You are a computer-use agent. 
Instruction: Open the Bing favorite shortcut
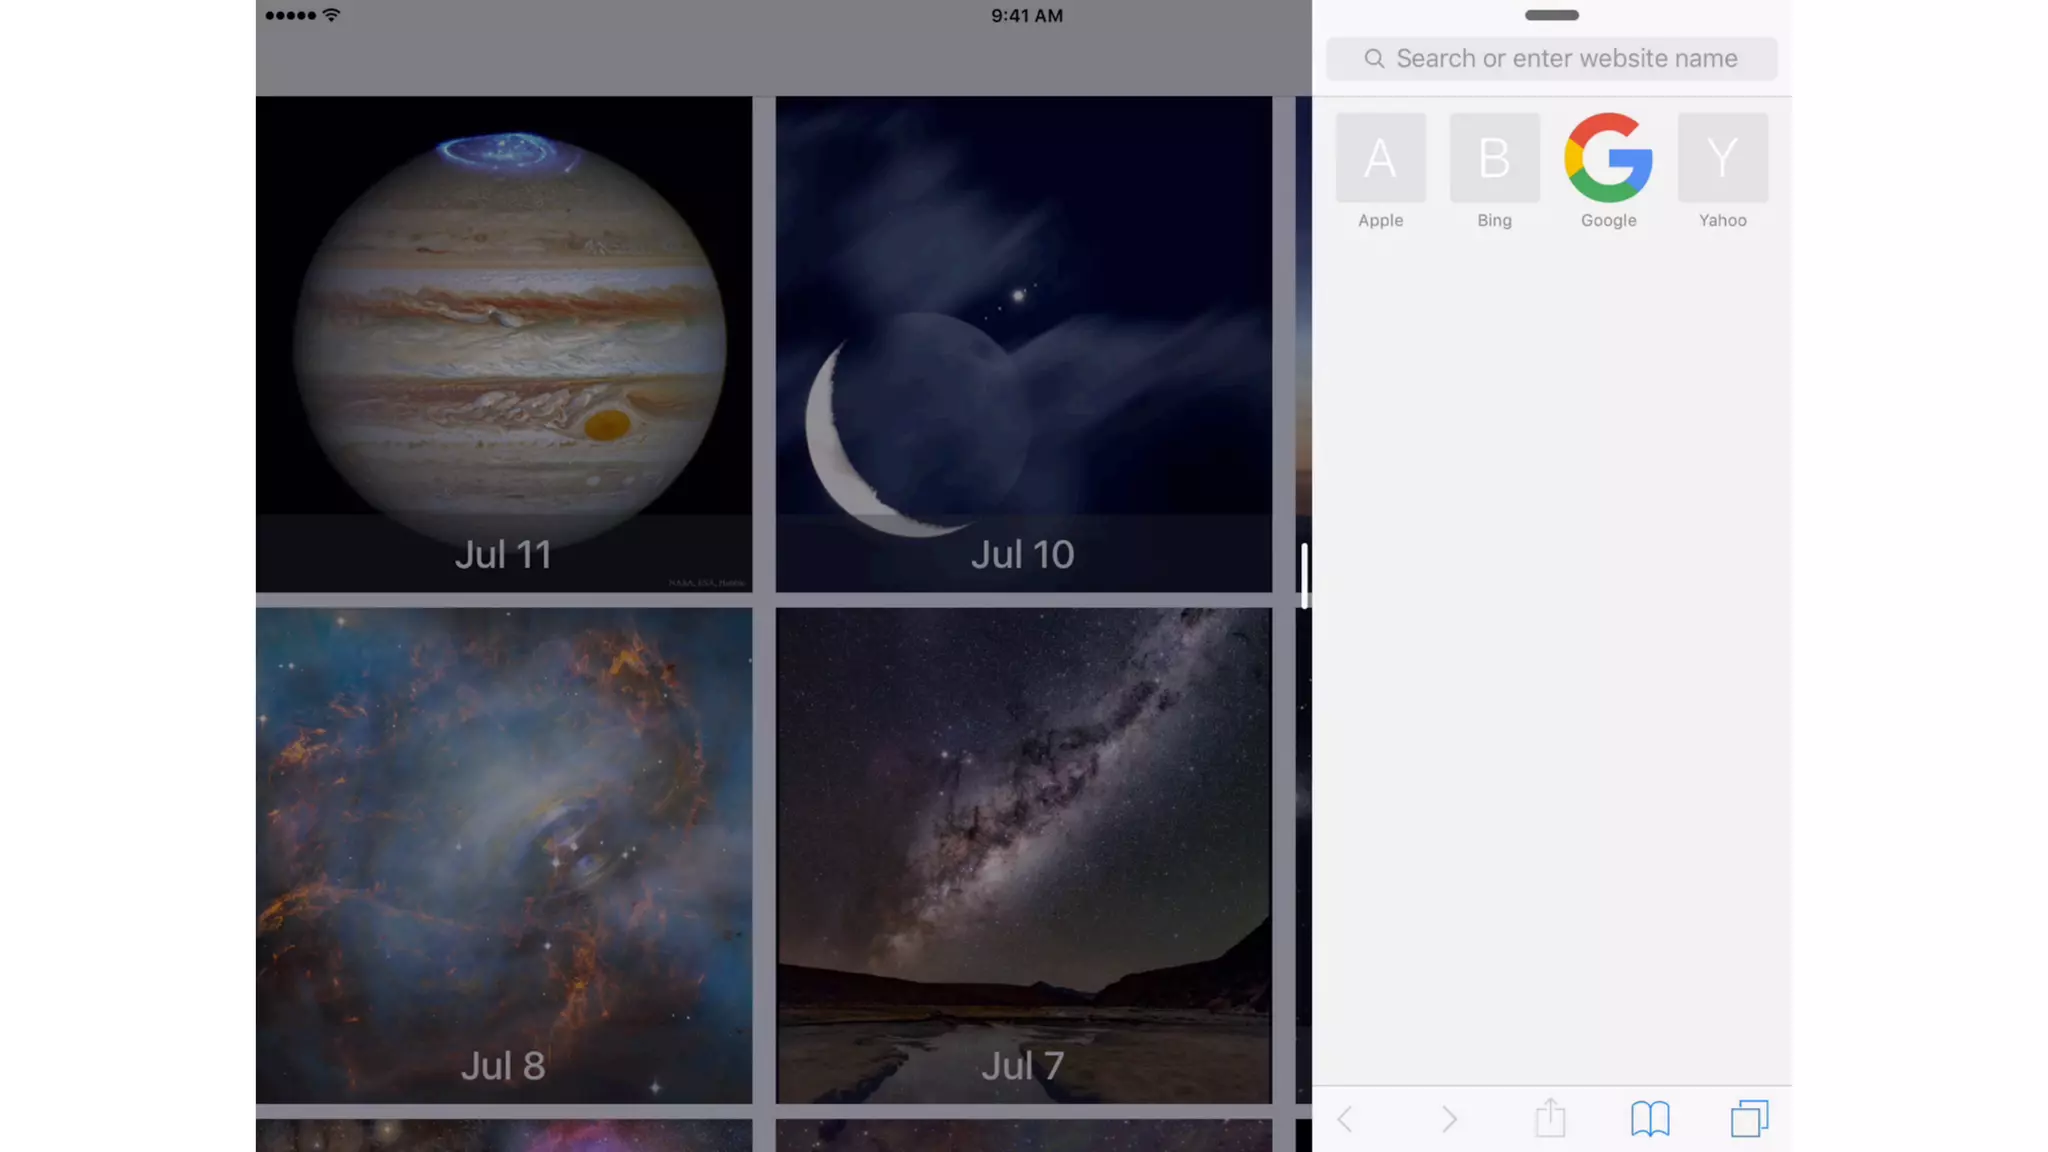(1494, 158)
